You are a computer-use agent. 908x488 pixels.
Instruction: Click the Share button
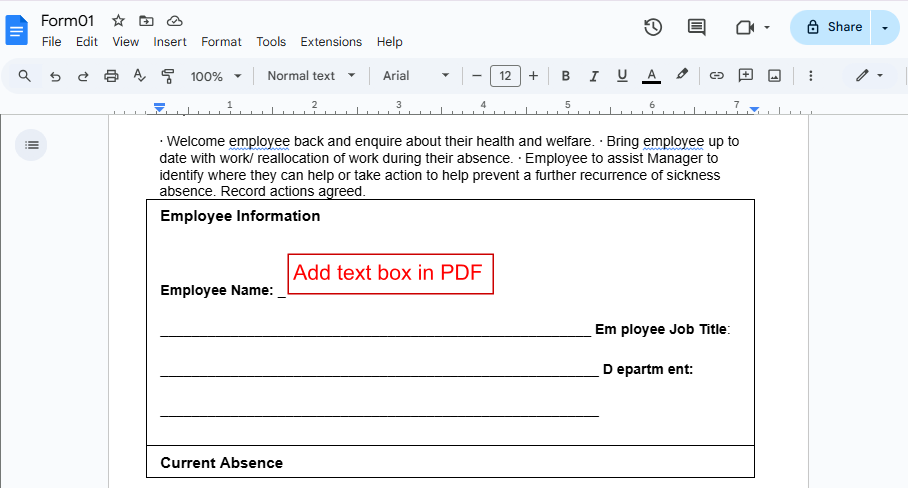pos(832,27)
